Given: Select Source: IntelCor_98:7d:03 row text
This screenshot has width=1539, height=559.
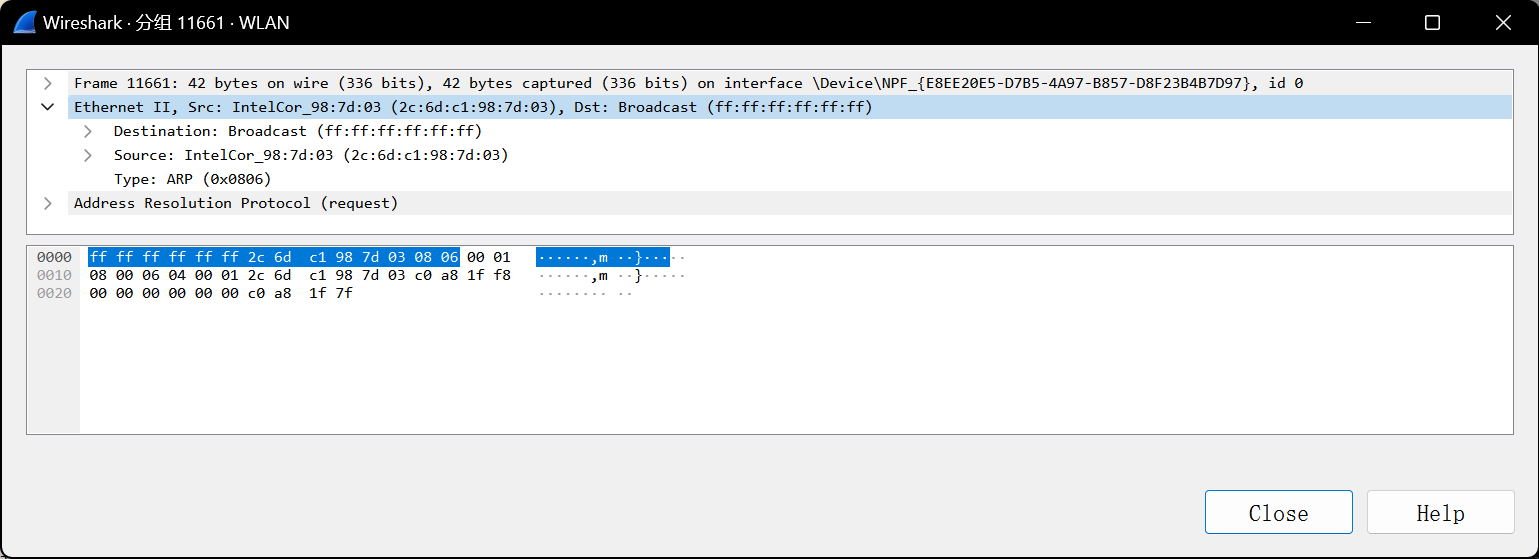Looking at the screenshot, I should tap(311, 155).
